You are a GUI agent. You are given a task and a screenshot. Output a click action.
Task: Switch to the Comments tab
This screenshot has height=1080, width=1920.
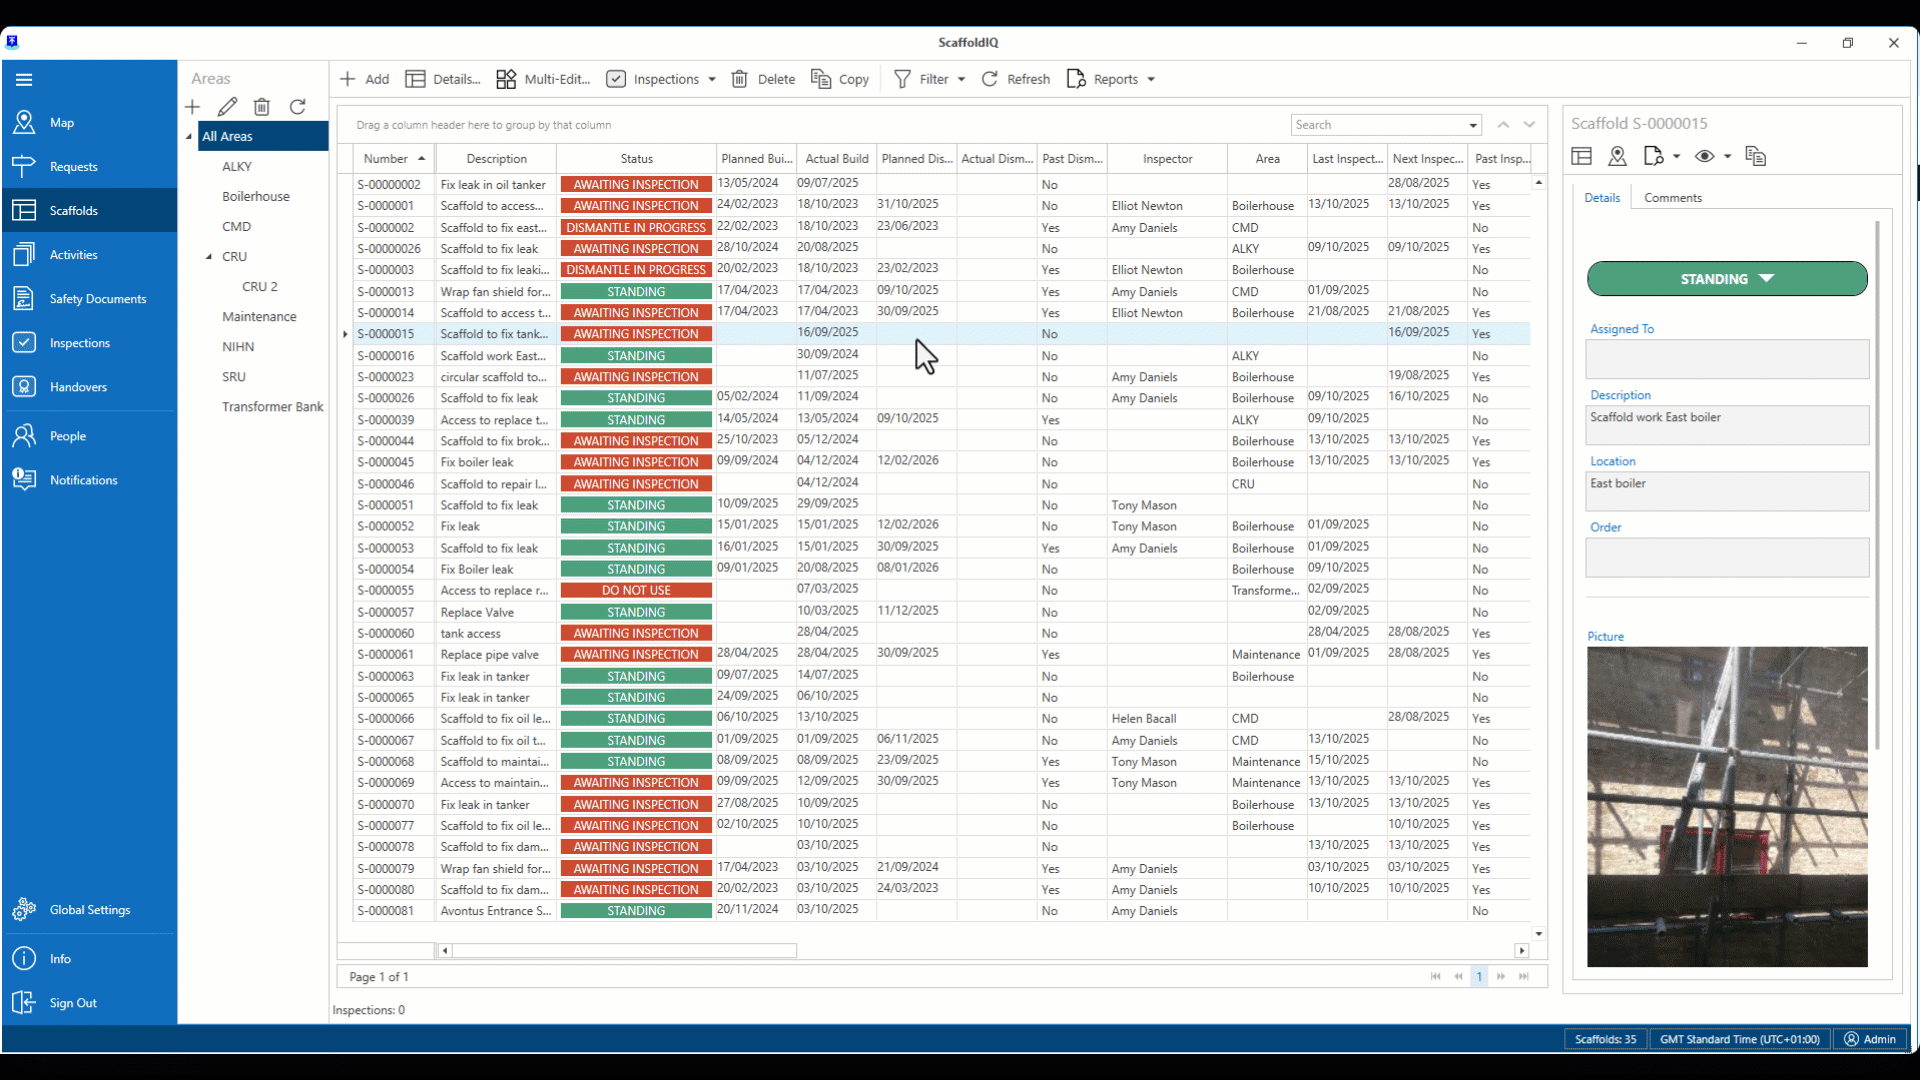[x=1672, y=198]
